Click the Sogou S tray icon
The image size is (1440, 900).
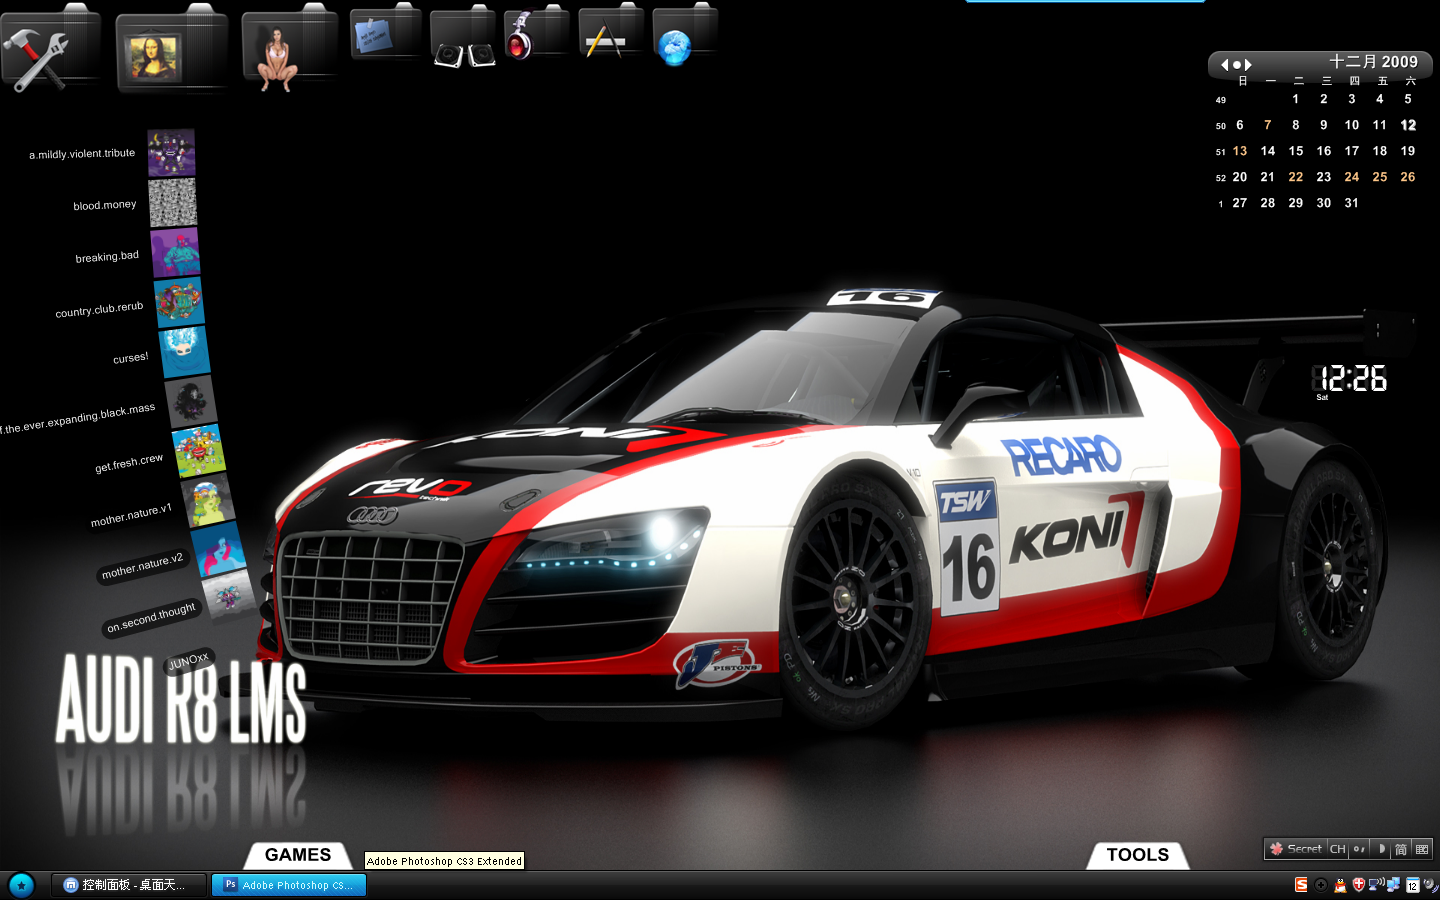click(x=1301, y=885)
